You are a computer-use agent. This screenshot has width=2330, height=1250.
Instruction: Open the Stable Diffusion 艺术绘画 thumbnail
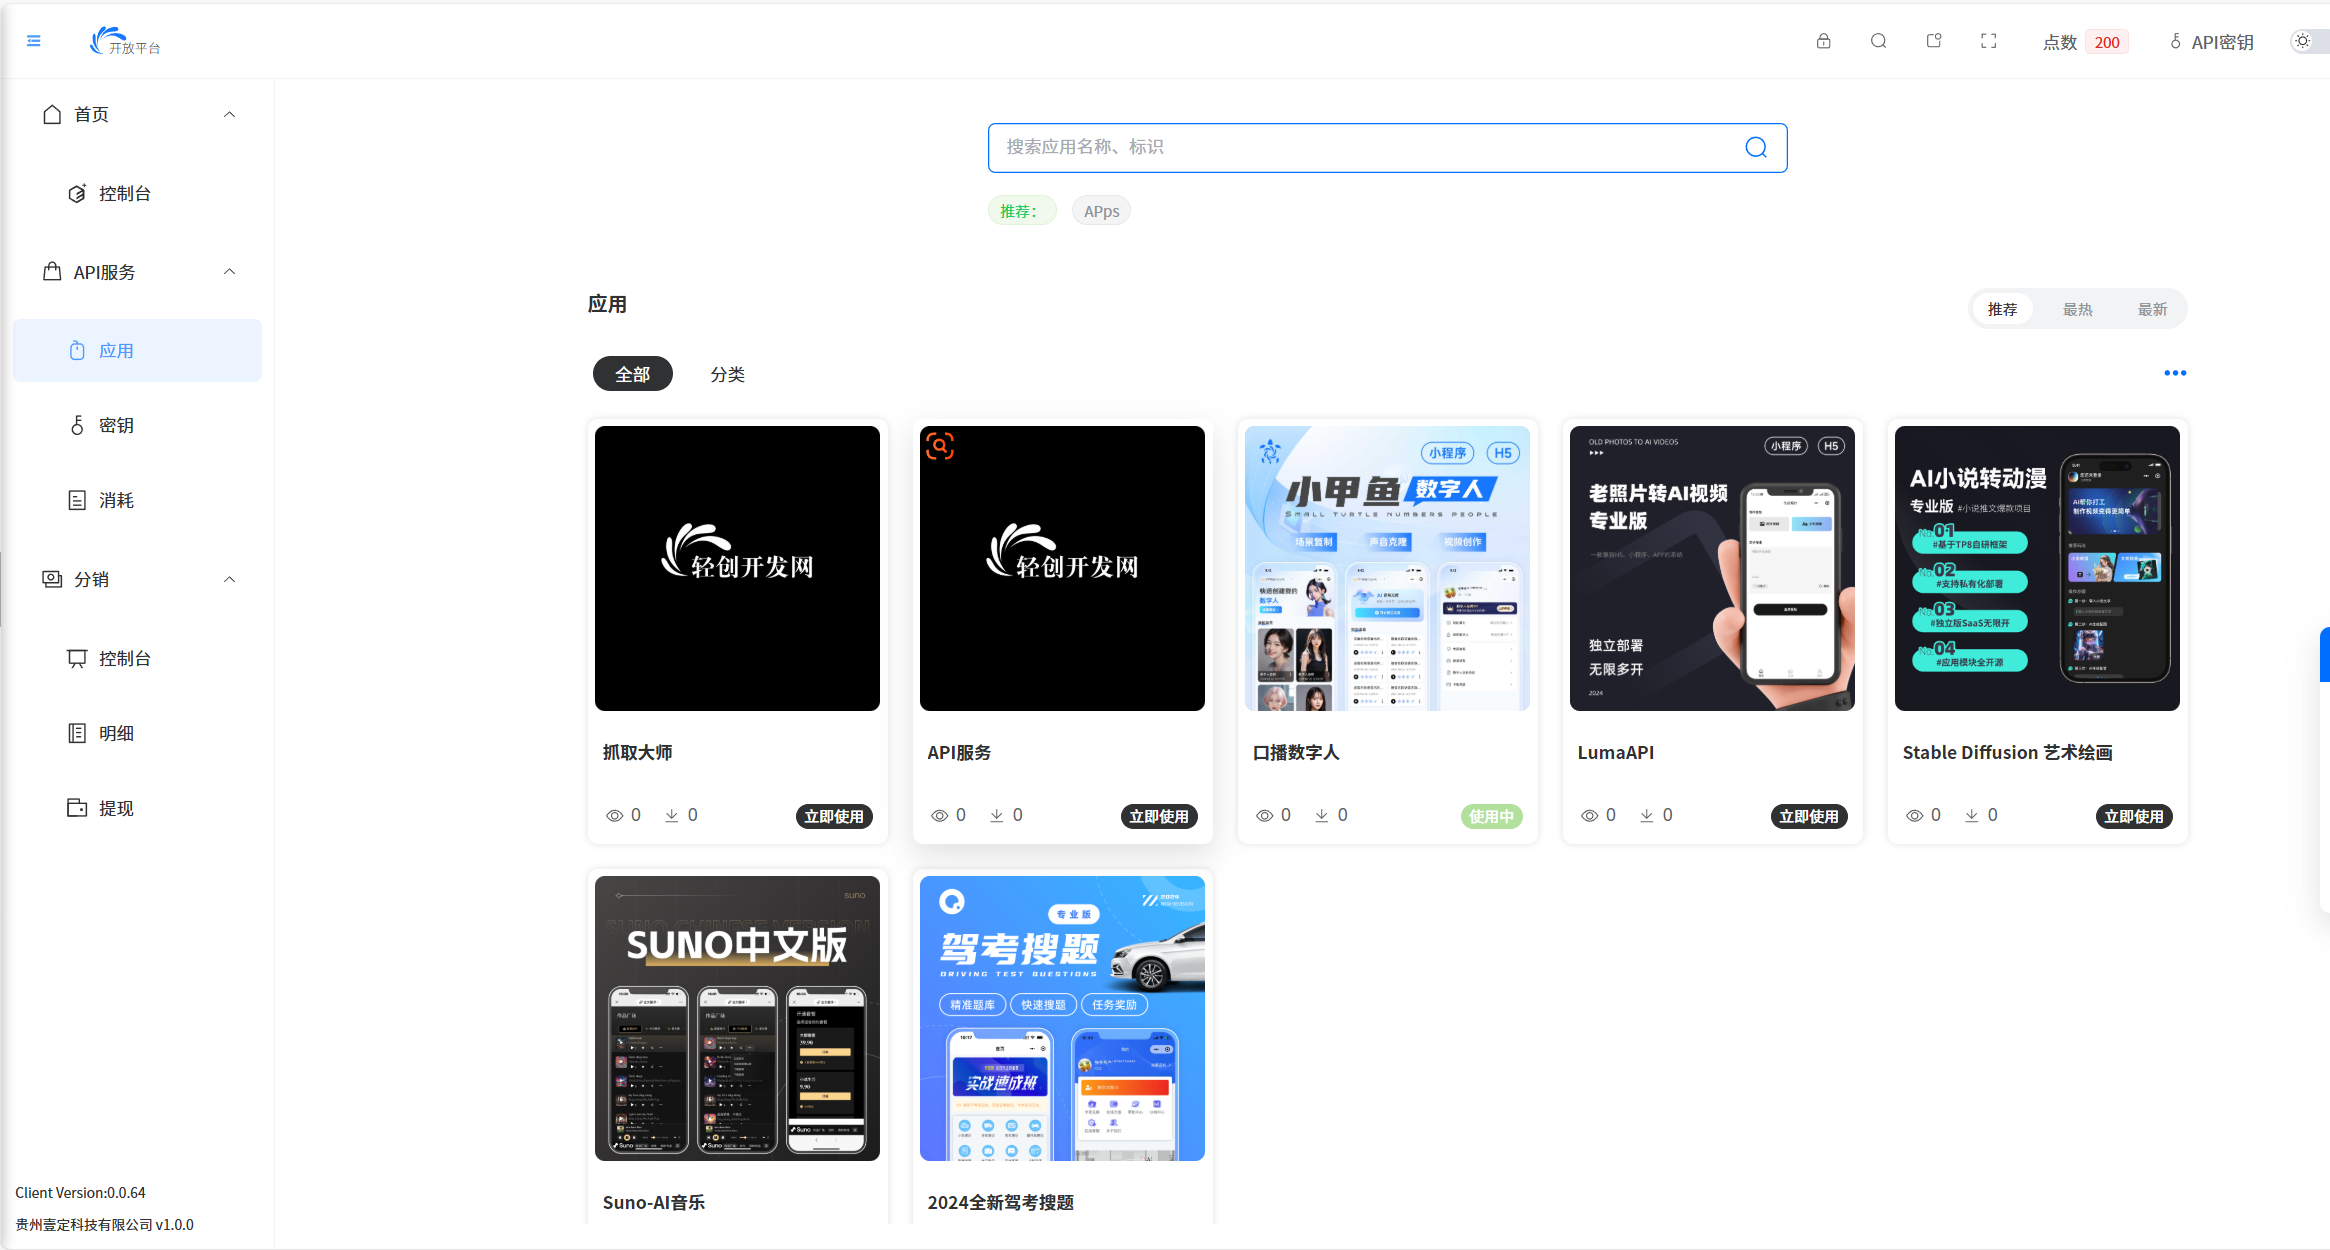2037,568
